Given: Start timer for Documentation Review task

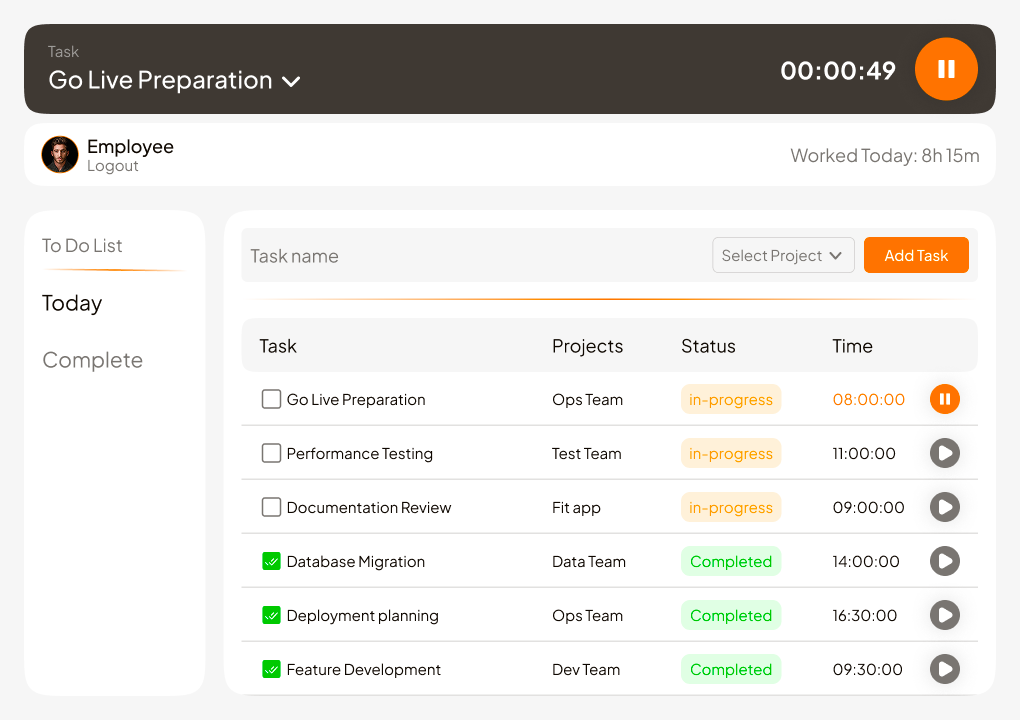Looking at the screenshot, I should point(944,508).
